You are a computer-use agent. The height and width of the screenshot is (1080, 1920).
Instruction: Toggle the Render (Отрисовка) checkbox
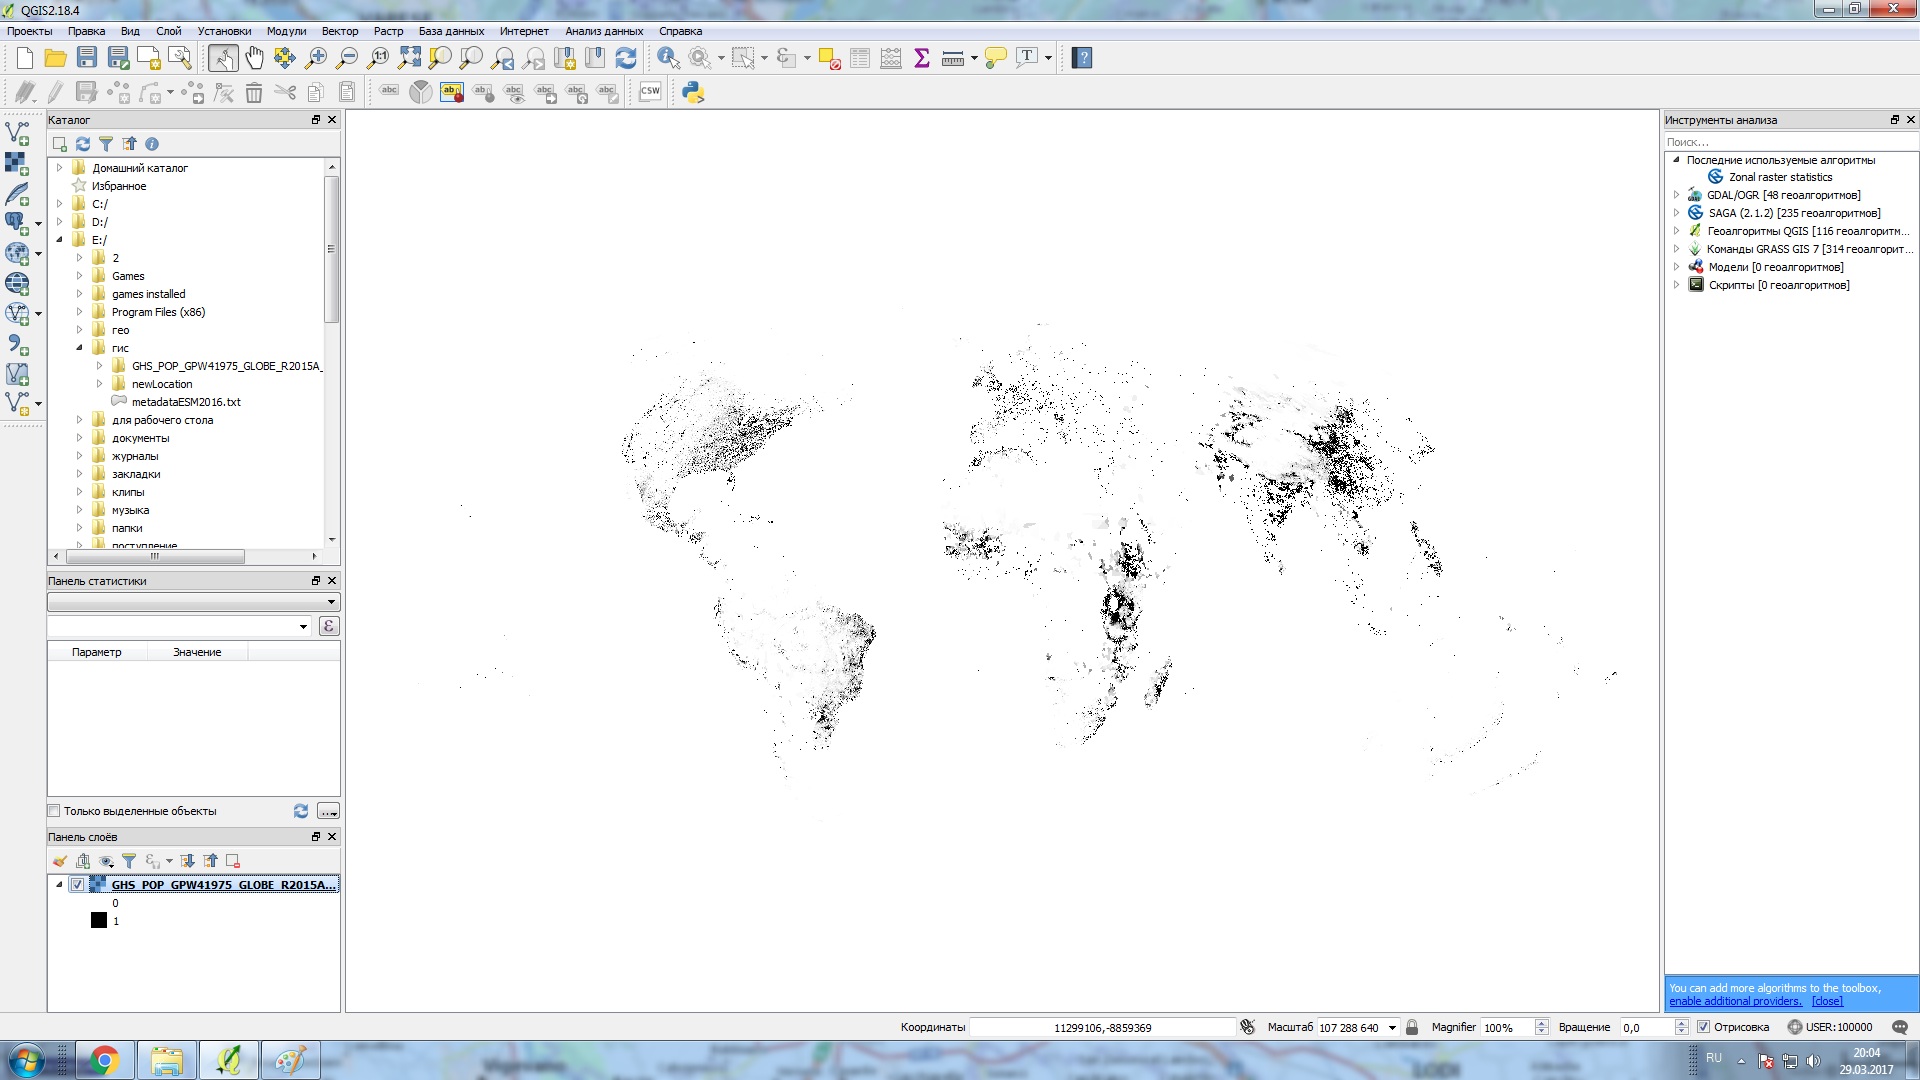coord(1703,1027)
